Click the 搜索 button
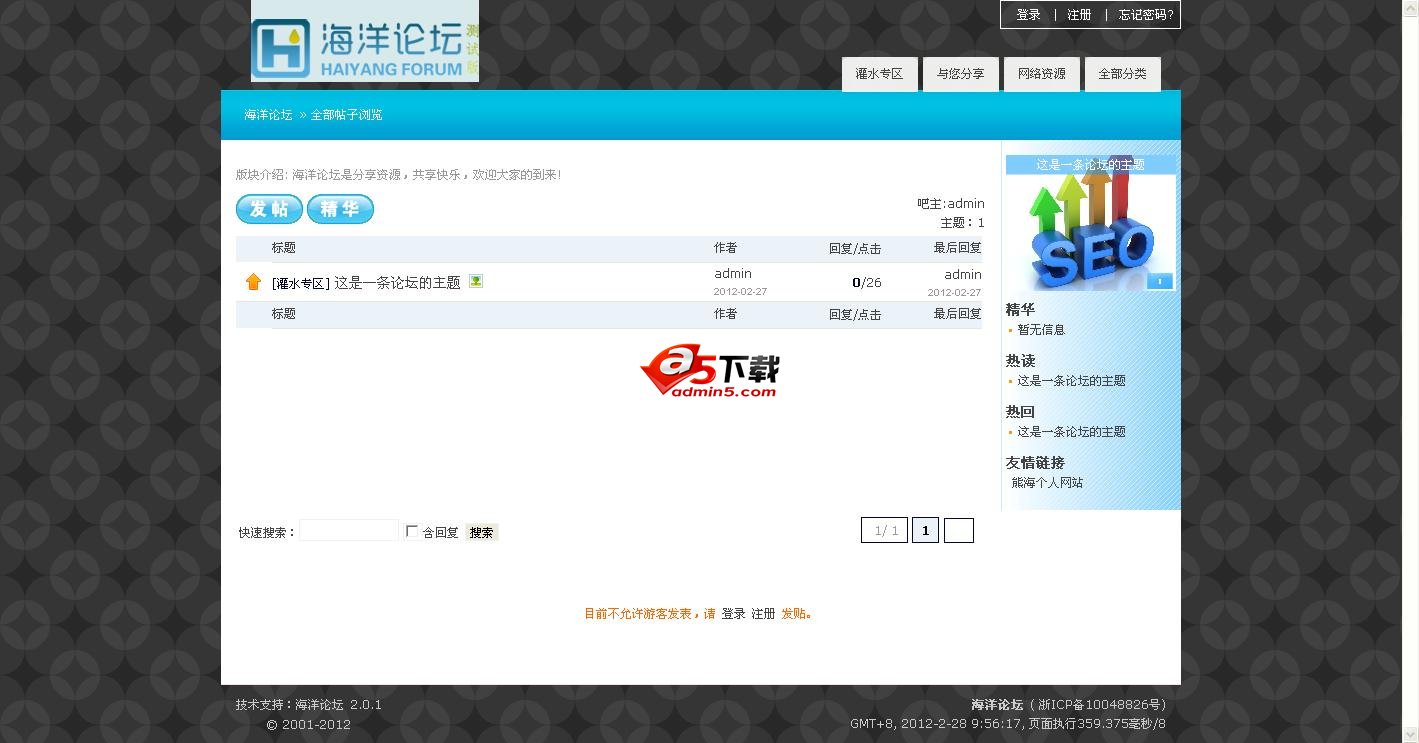The width and height of the screenshot is (1419, 743). tap(481, 533)
